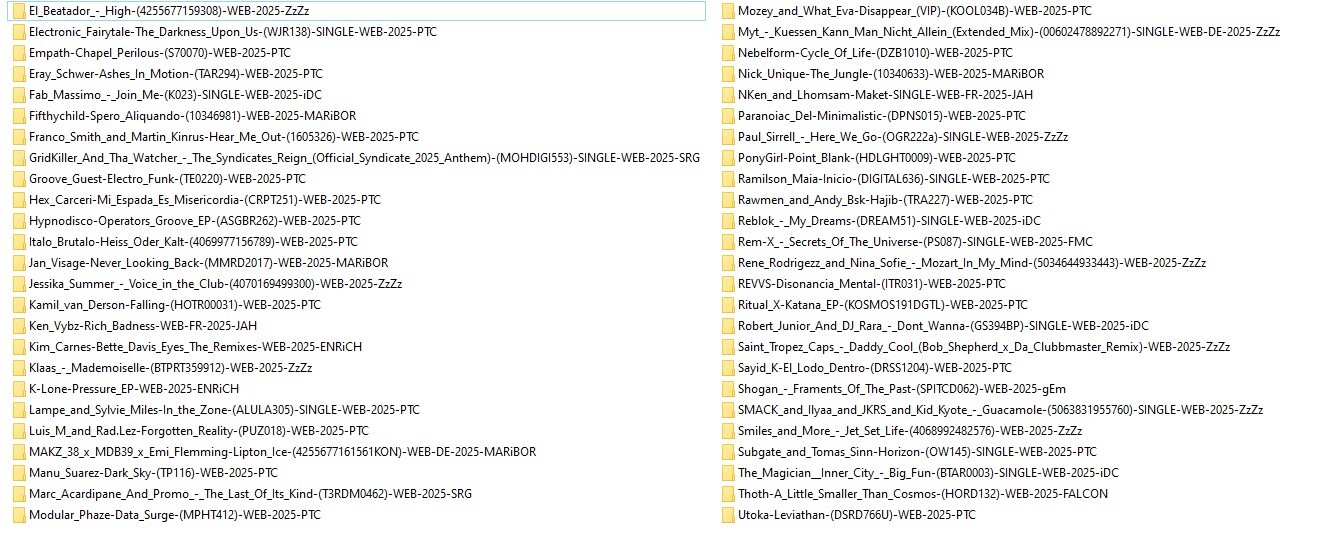Select the Sayid_K-El_Lodo_Dentro folder name
The width and height of the screenshot is (1329, 541).
point(875,368)
